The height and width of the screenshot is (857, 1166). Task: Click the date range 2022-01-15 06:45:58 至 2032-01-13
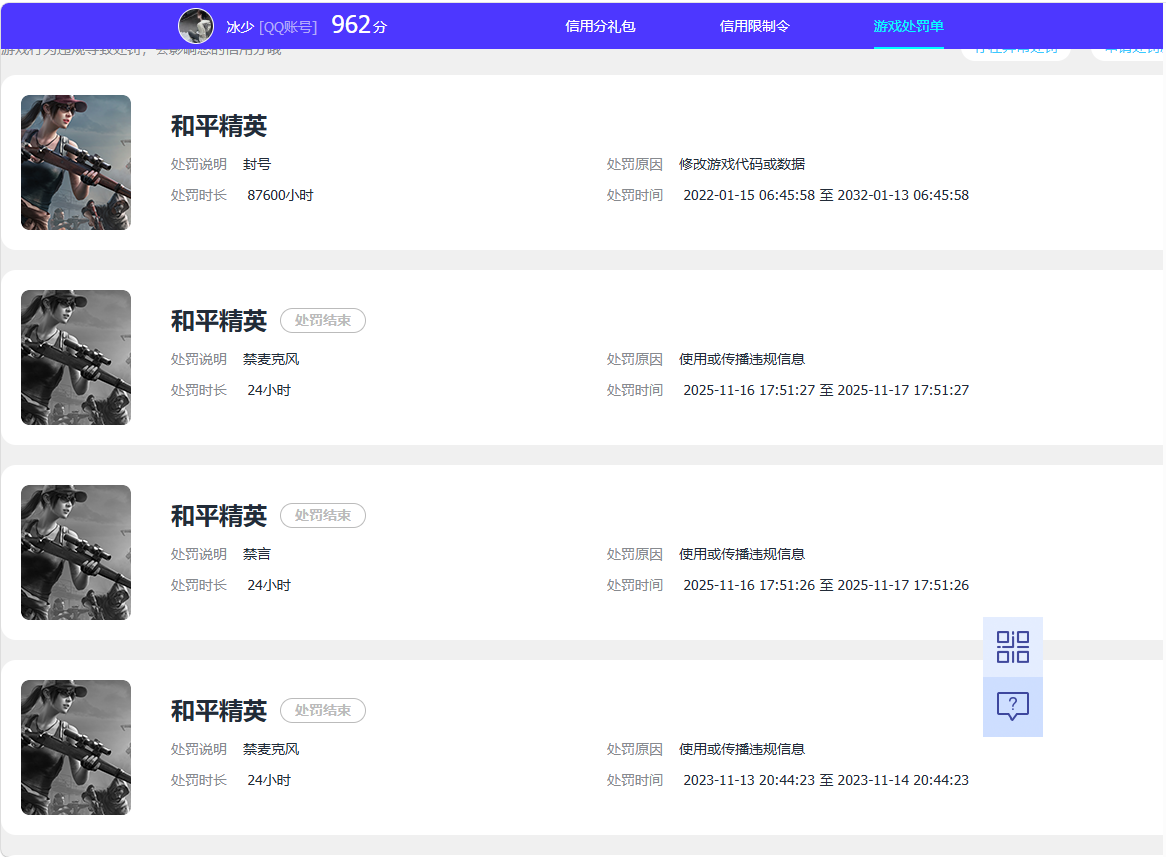click(826, 195)
